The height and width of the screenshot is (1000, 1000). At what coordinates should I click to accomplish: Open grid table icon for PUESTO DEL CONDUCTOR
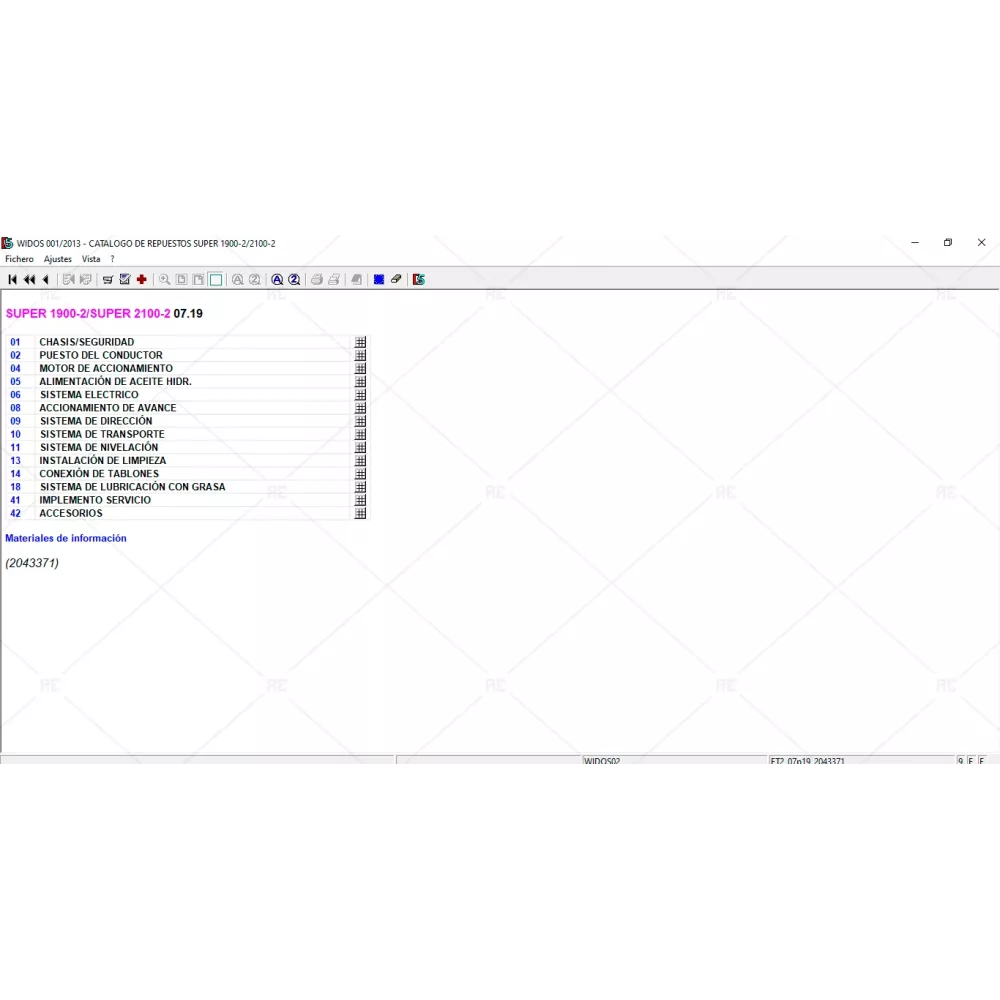[x=360, y=355]
